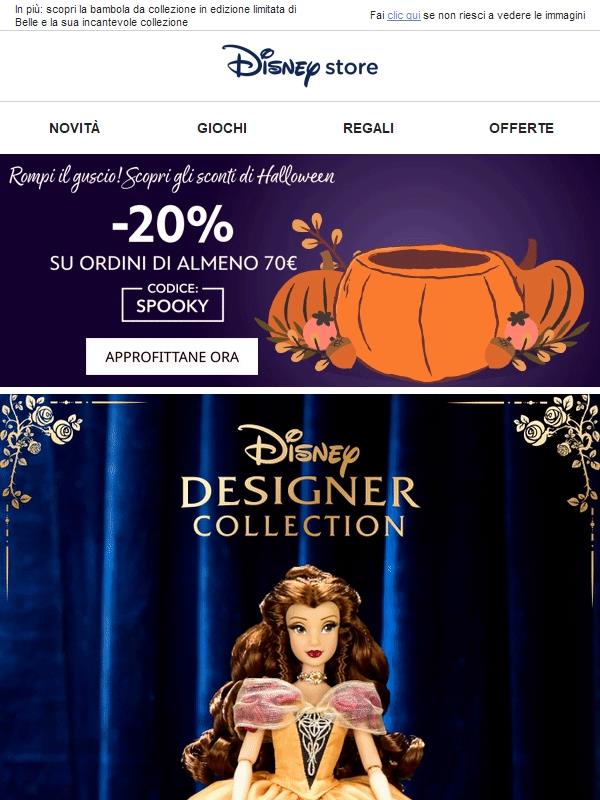This screenshot has width=600, height=800.
Task: Click the APPROFITTANE ORA button
Action: coord(172,357)
